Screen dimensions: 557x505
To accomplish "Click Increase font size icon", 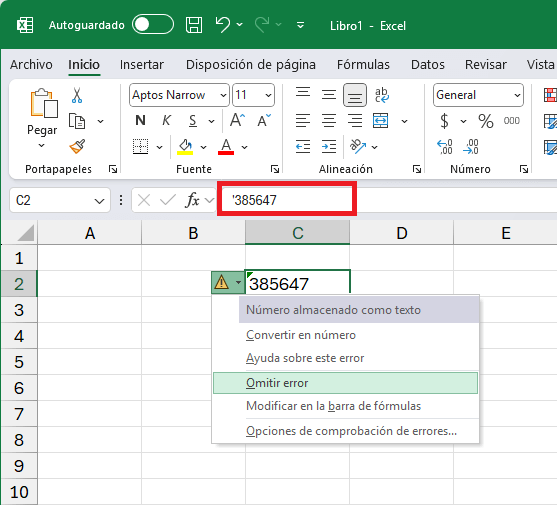I will coord(237,120).
